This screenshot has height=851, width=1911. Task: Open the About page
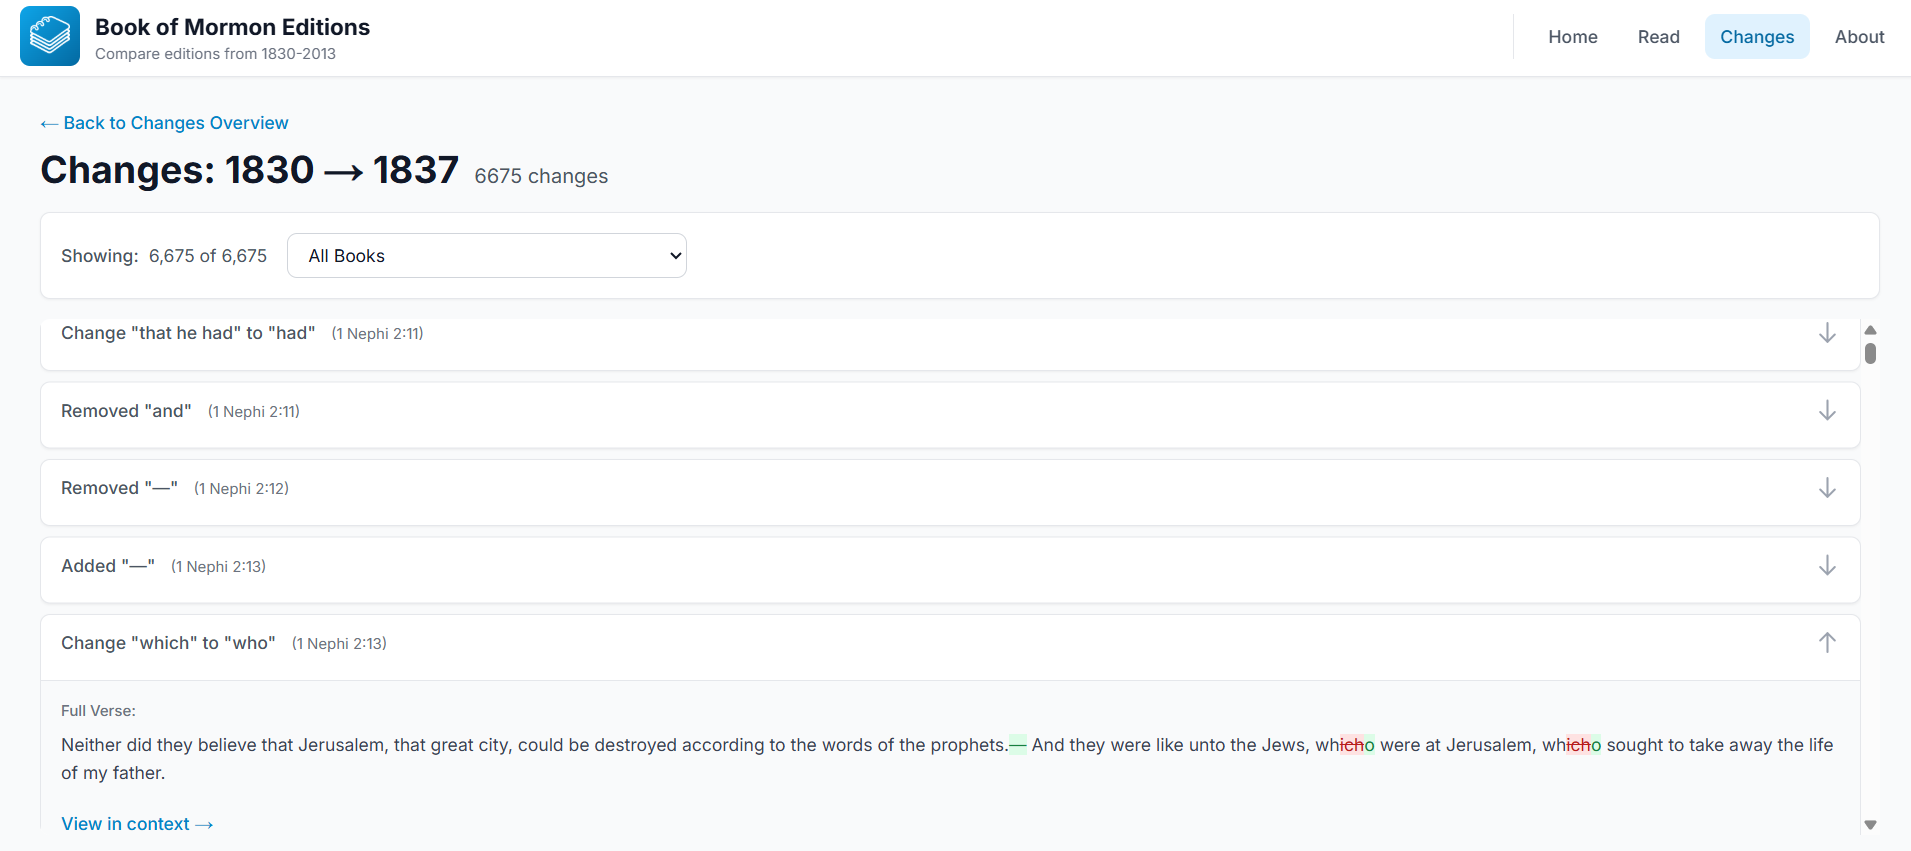1859,37
